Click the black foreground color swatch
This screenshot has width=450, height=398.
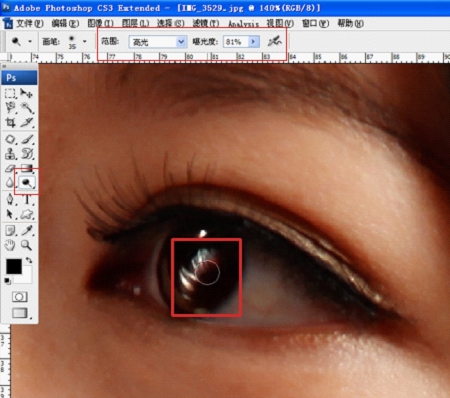click(14, 266)
